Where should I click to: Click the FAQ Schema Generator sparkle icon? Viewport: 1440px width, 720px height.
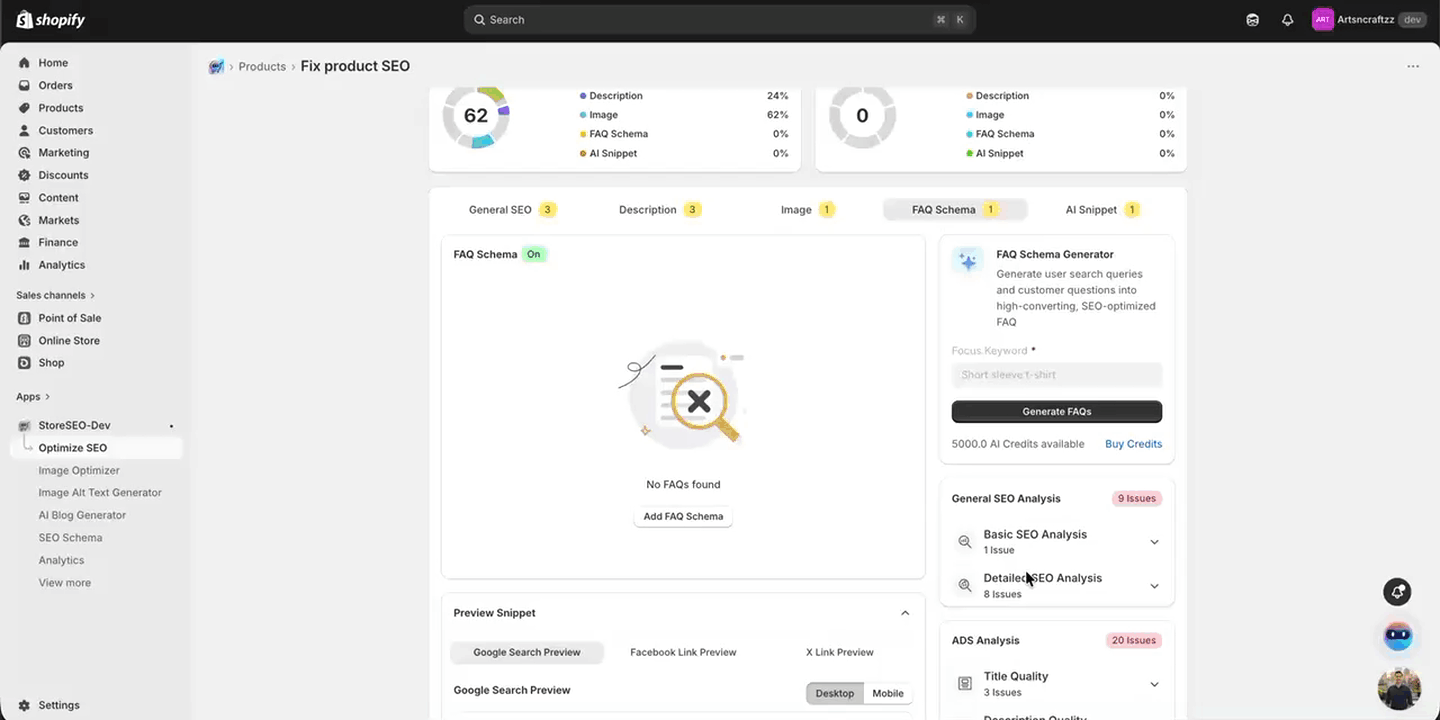pyautogui.click(x=967, y=261)
